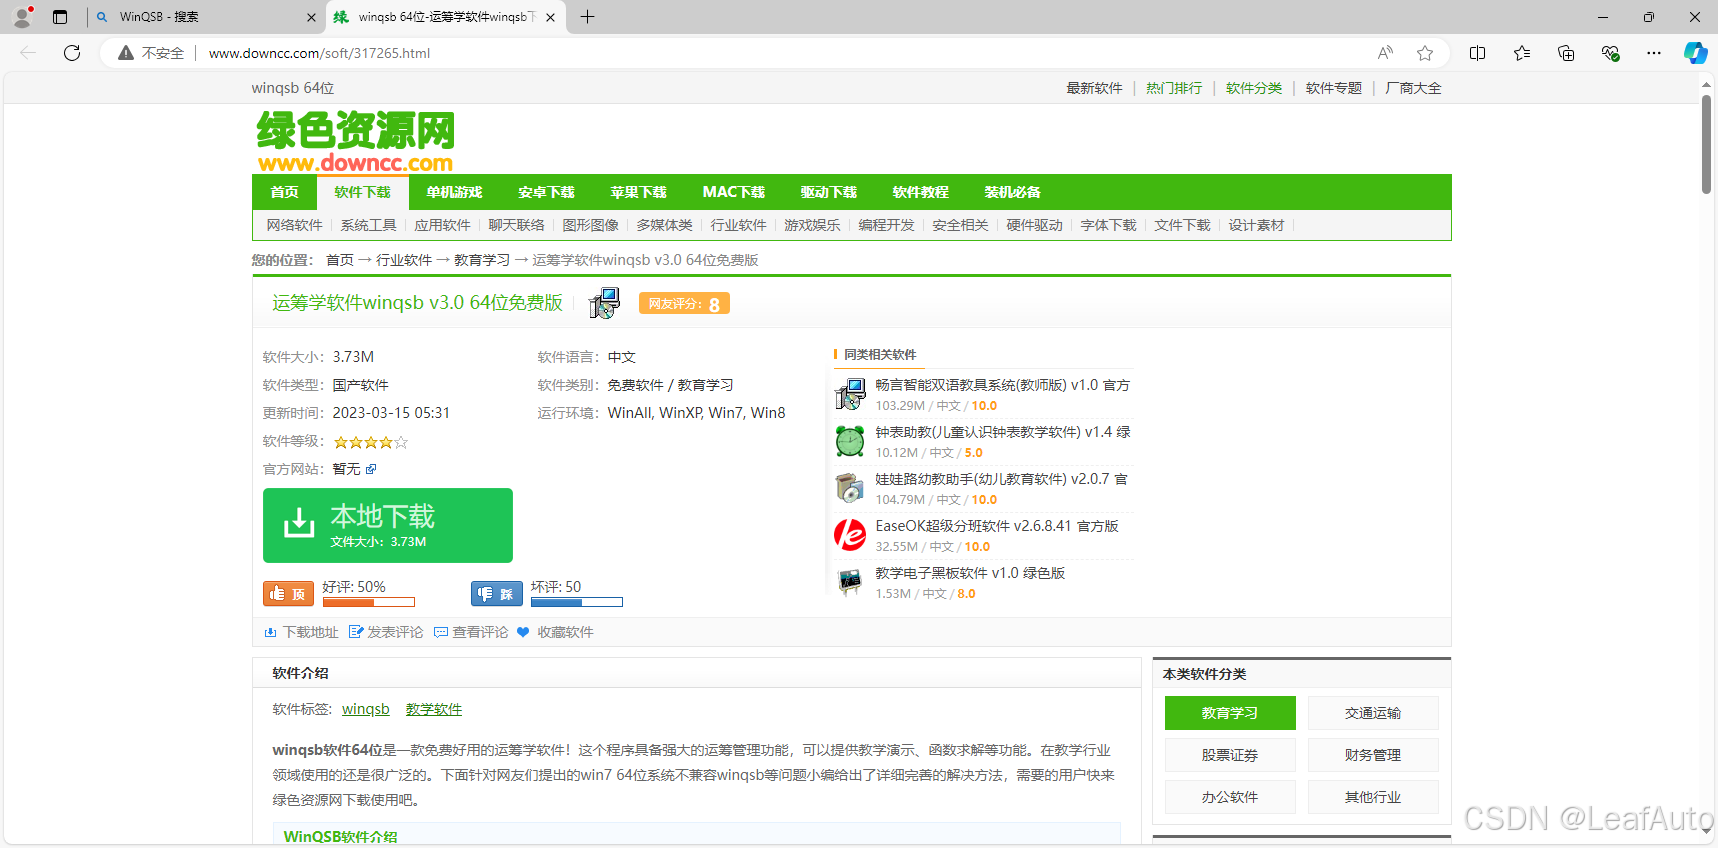Click the page vertical scrollbar thumb
The height and width of the screenshot is (848, 1718).
1707,145
